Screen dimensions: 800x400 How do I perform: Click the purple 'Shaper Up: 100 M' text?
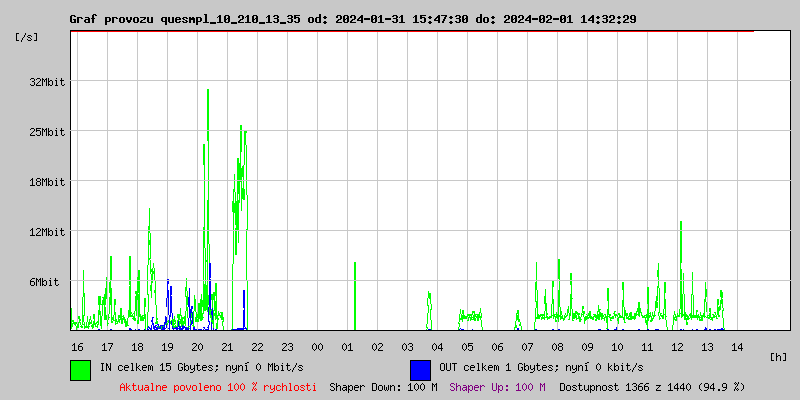[497, 387]
